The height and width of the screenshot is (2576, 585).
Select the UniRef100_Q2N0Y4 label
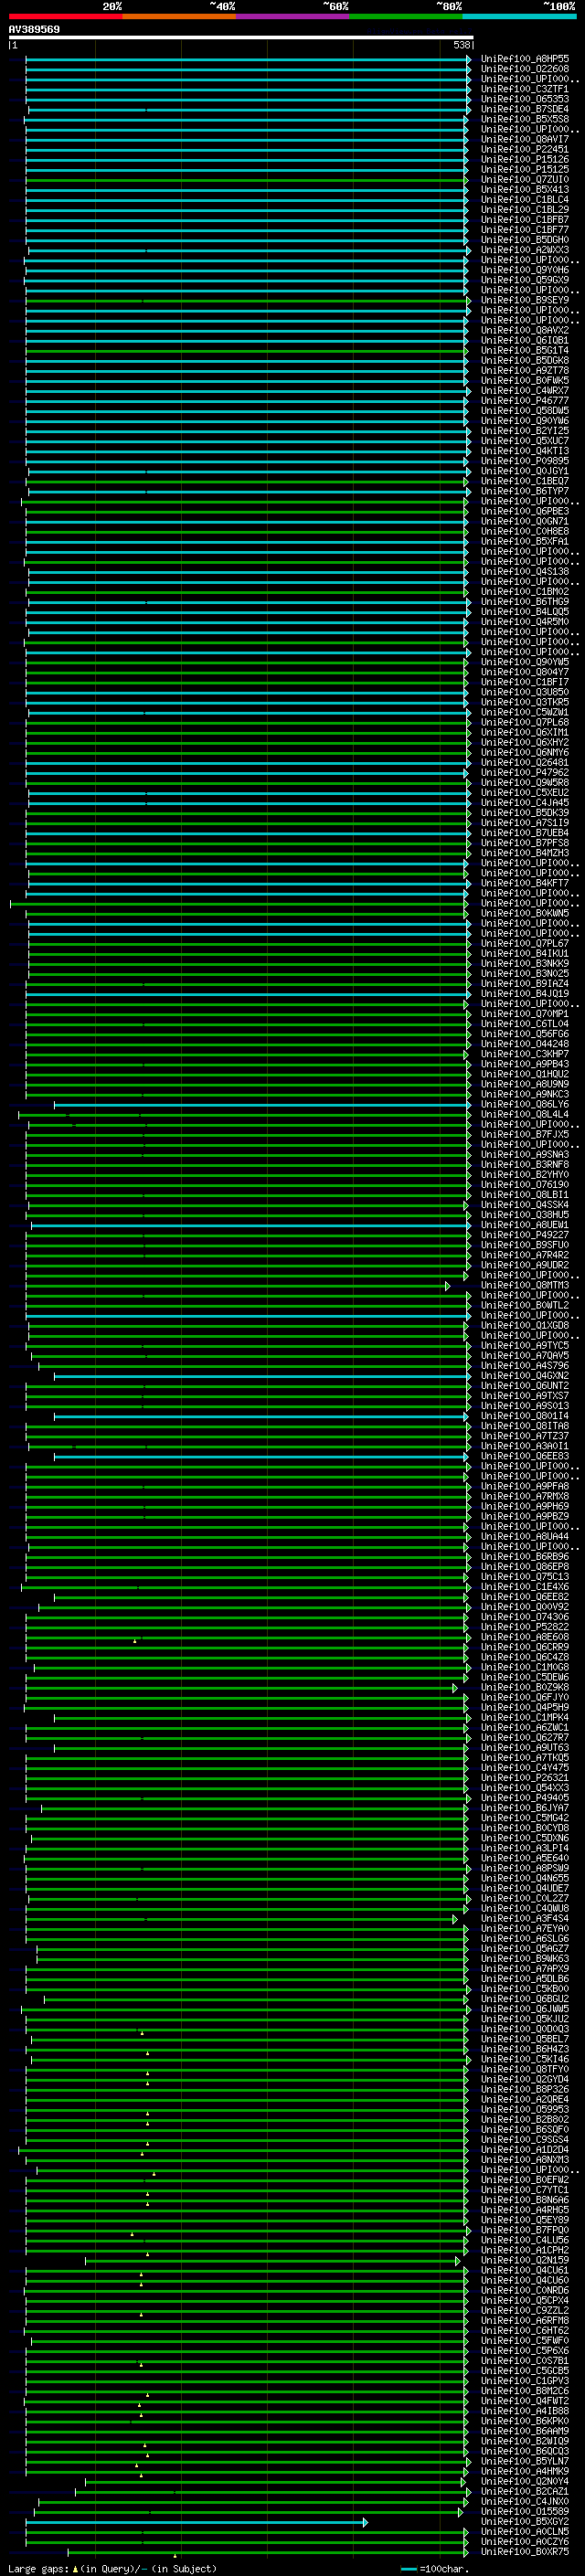coord(525,2481)
